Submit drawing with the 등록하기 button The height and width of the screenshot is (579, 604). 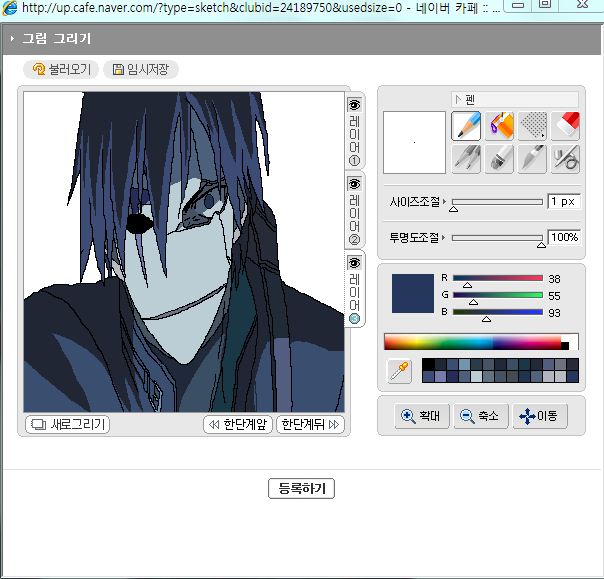(x=301, y=488)
